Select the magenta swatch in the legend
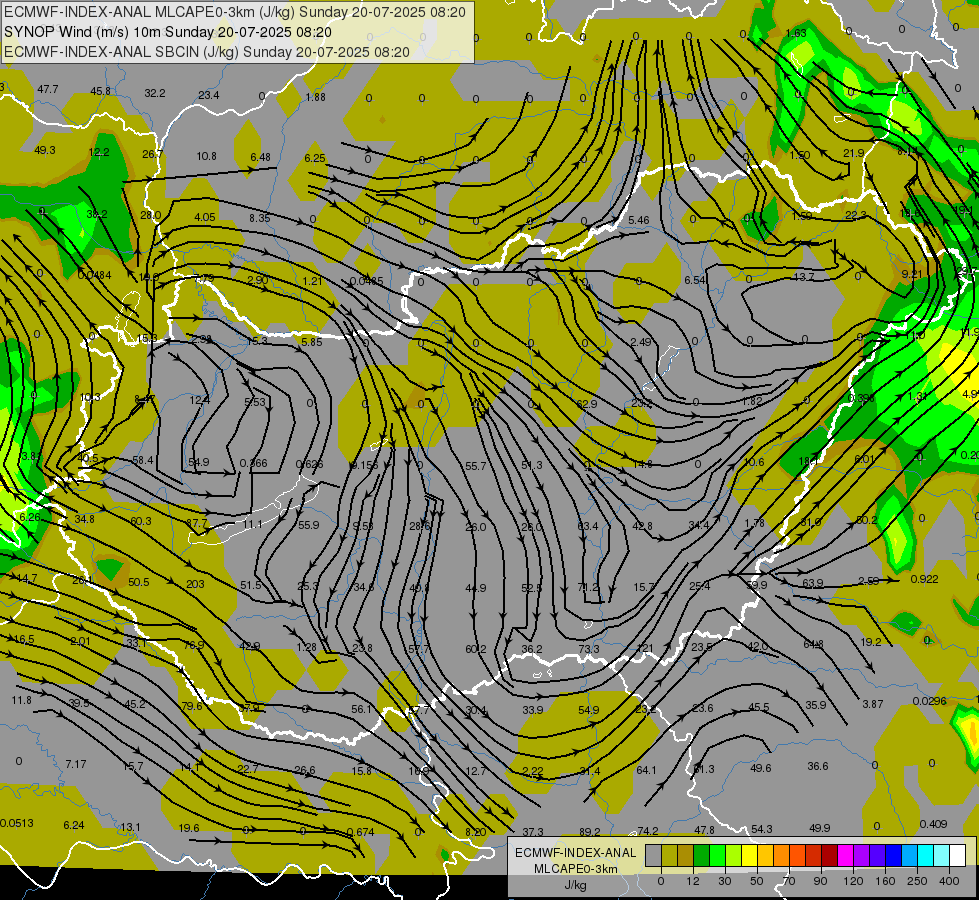This screenshot has width=979, height=900. click(x=846, y=855)
